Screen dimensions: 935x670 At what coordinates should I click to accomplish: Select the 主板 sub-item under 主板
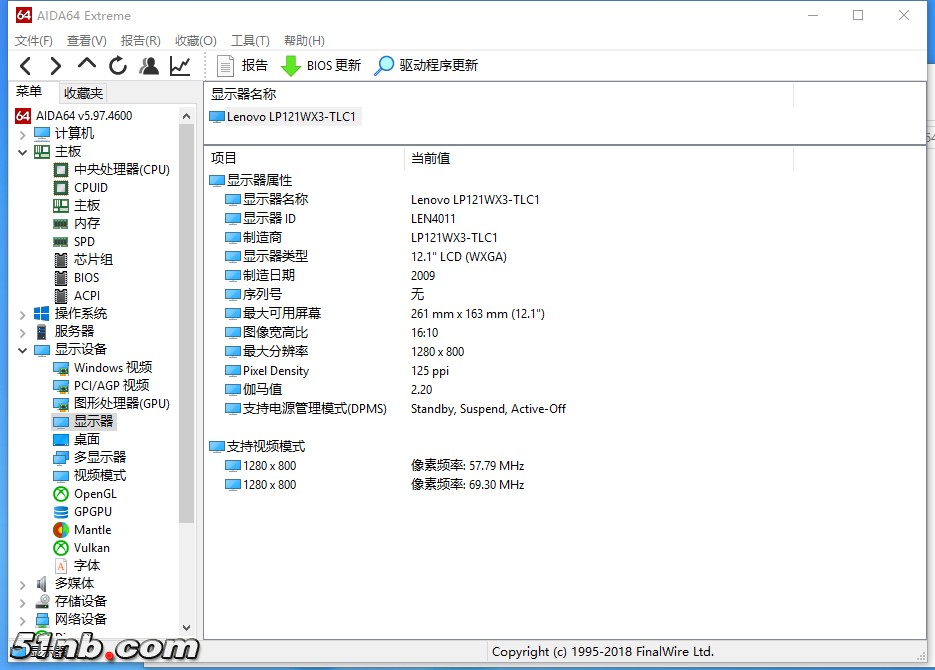click(x=78, y=206)
